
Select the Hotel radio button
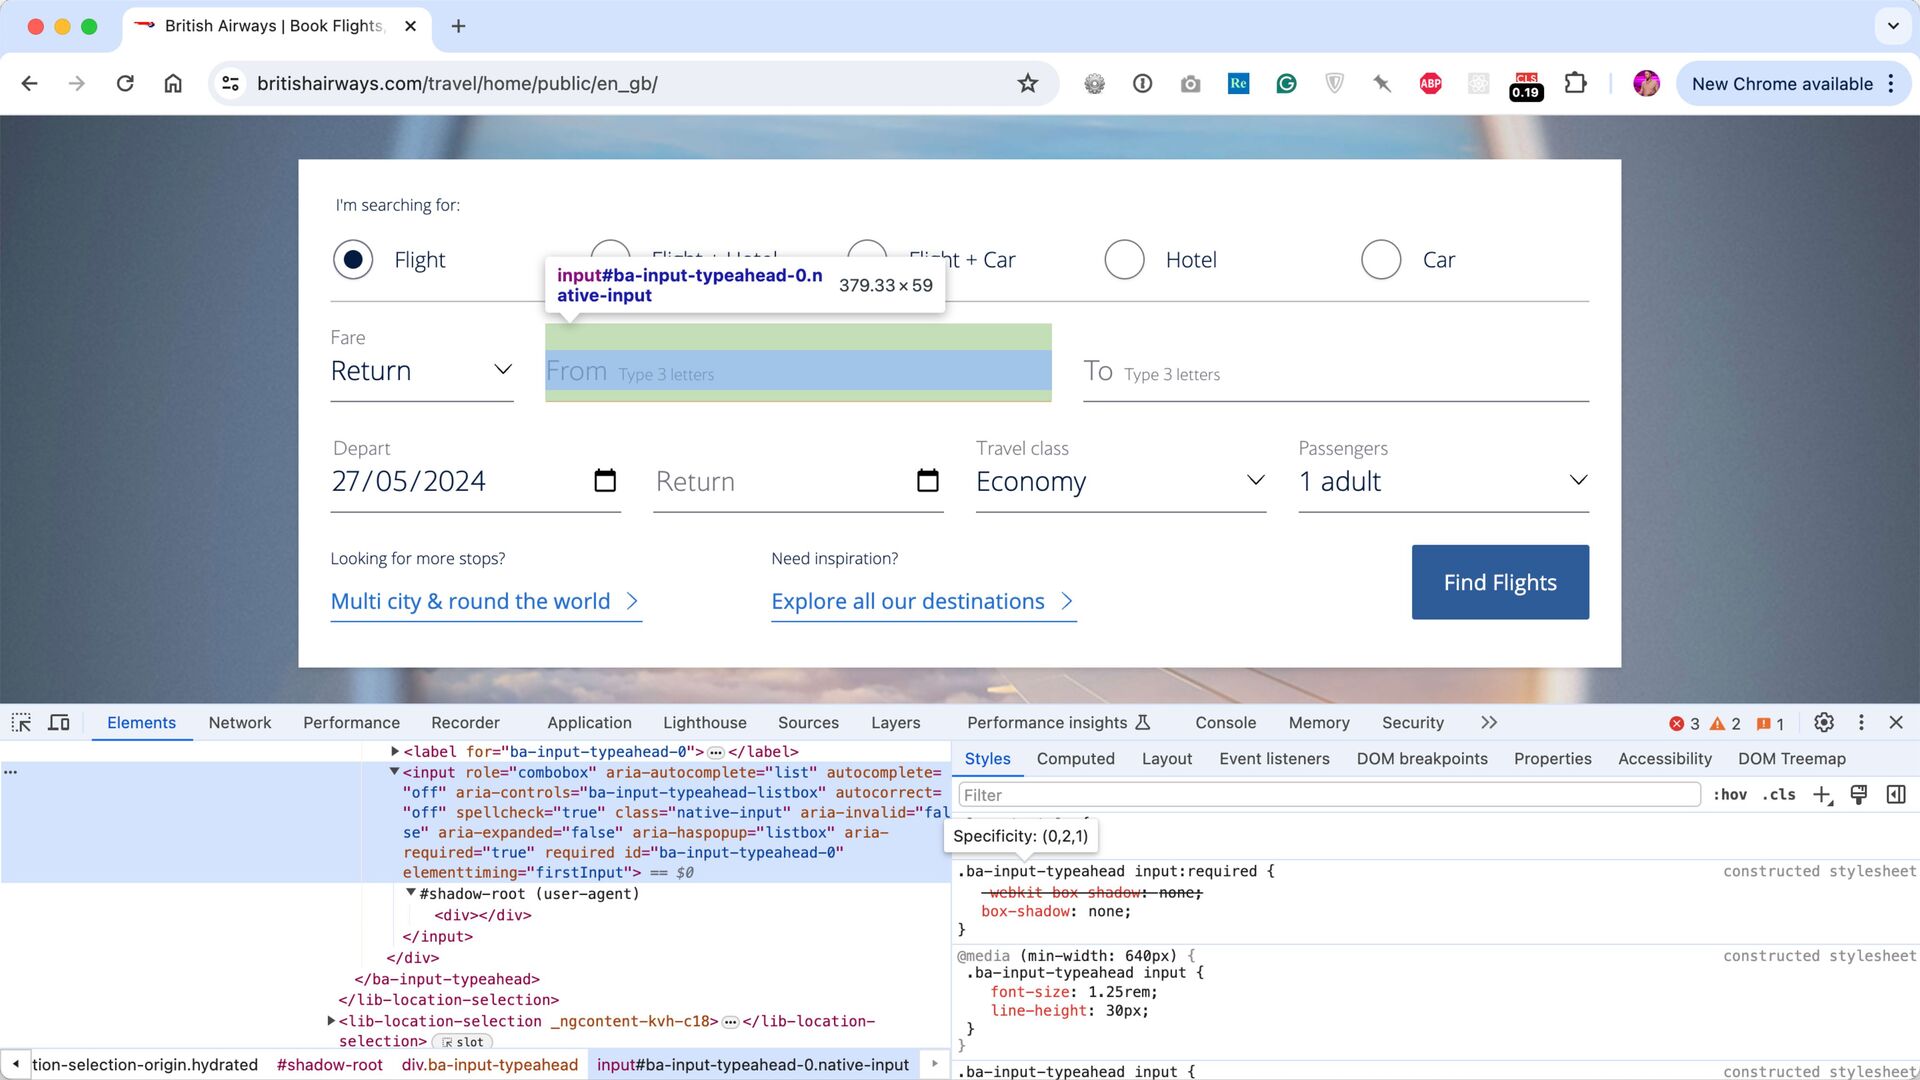1124,260
